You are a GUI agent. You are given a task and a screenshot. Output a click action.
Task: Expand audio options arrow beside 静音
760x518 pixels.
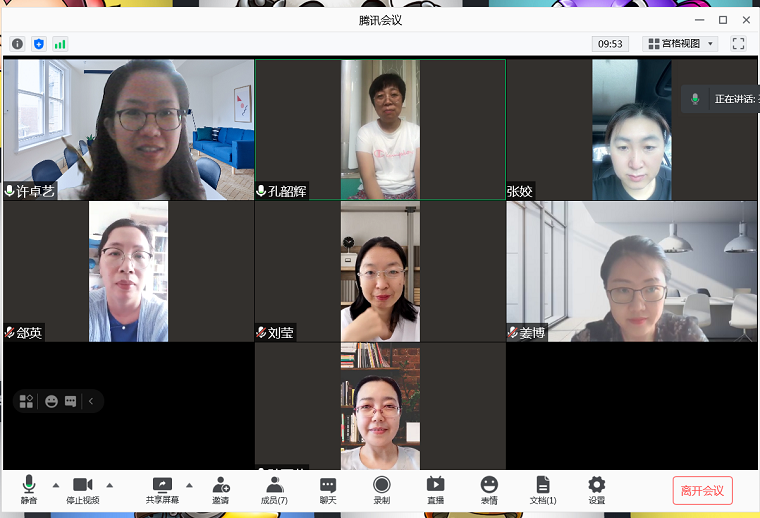pyautogui.click(x=55, y=485)
